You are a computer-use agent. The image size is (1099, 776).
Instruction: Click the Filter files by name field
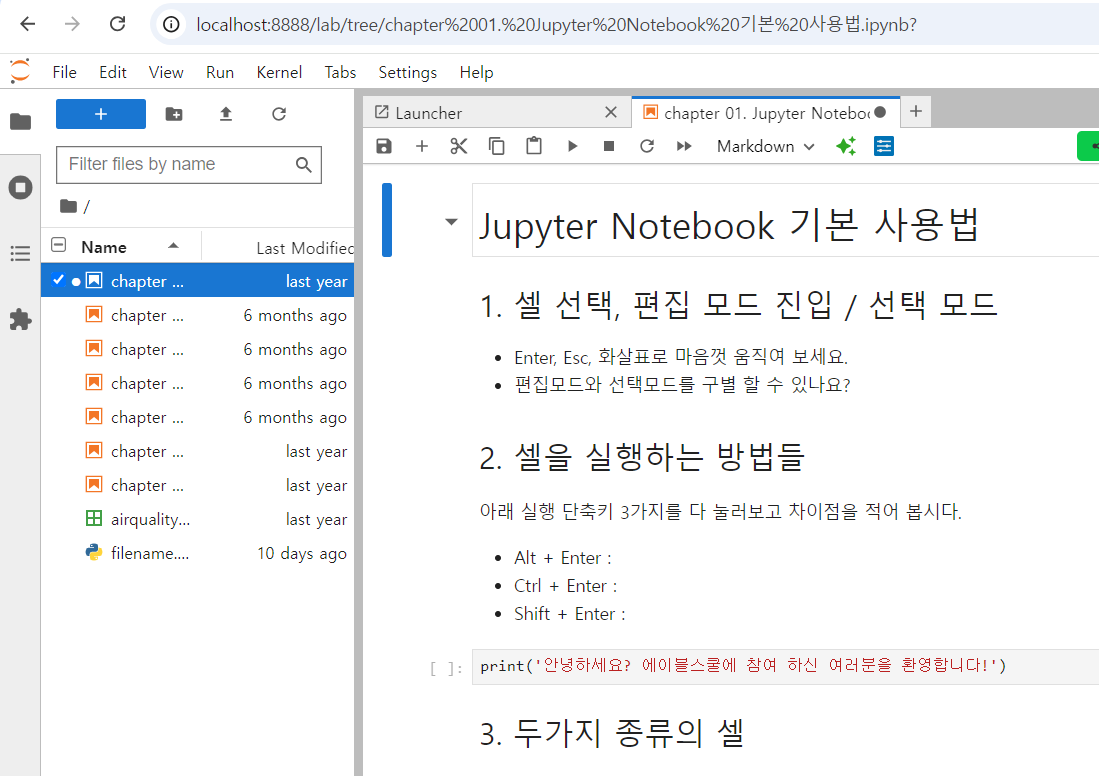pos(189,165)
